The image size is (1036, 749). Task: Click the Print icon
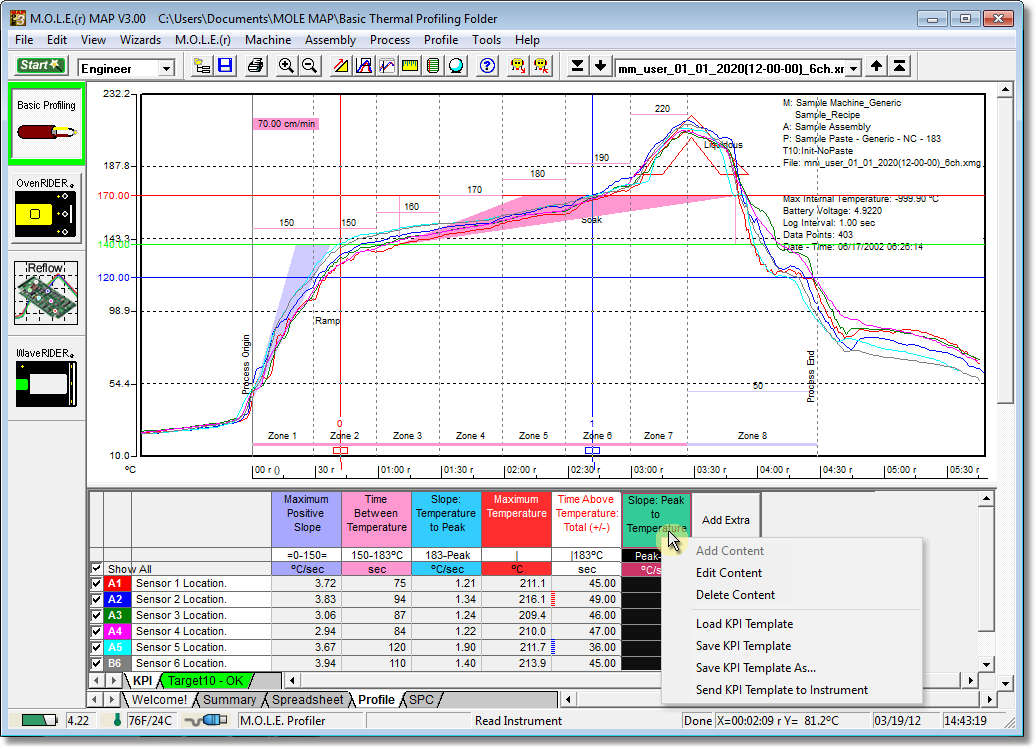point(255,66)
